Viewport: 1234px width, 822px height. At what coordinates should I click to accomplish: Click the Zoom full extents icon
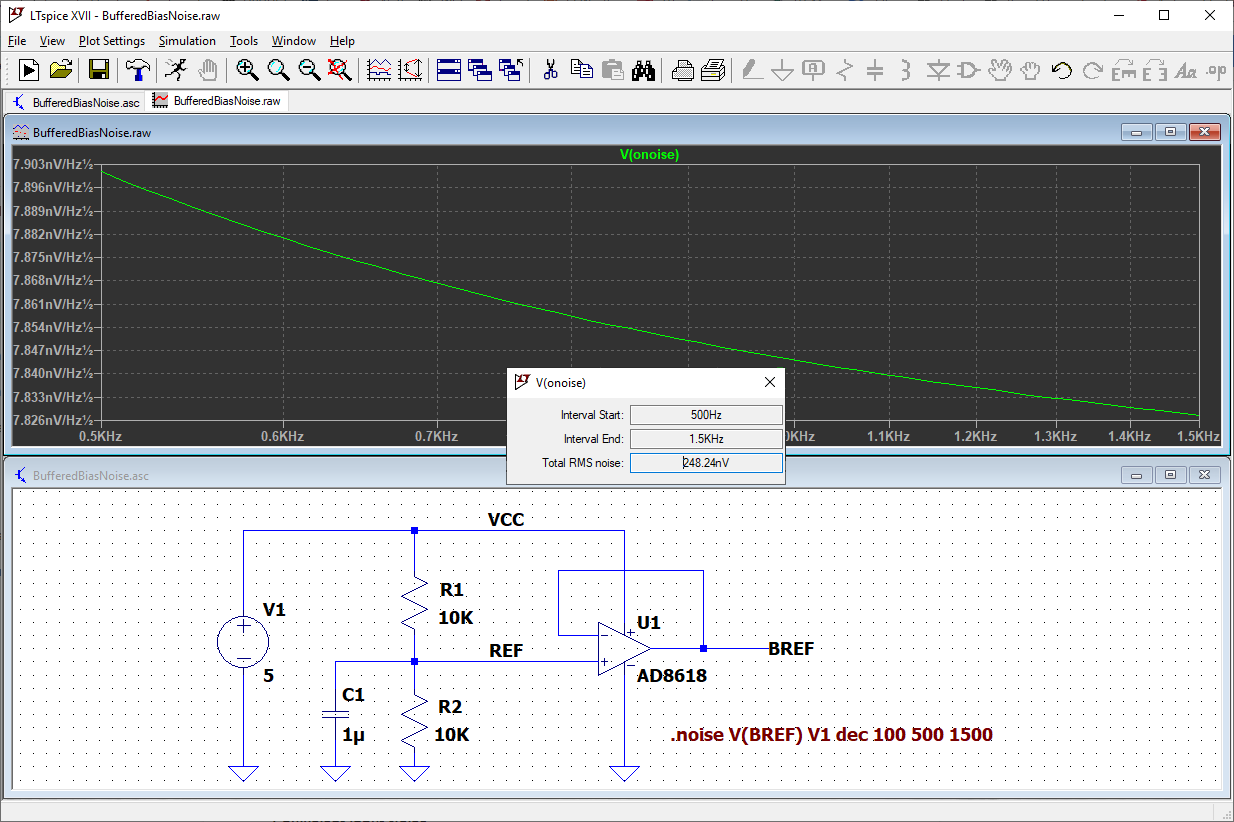340,70
